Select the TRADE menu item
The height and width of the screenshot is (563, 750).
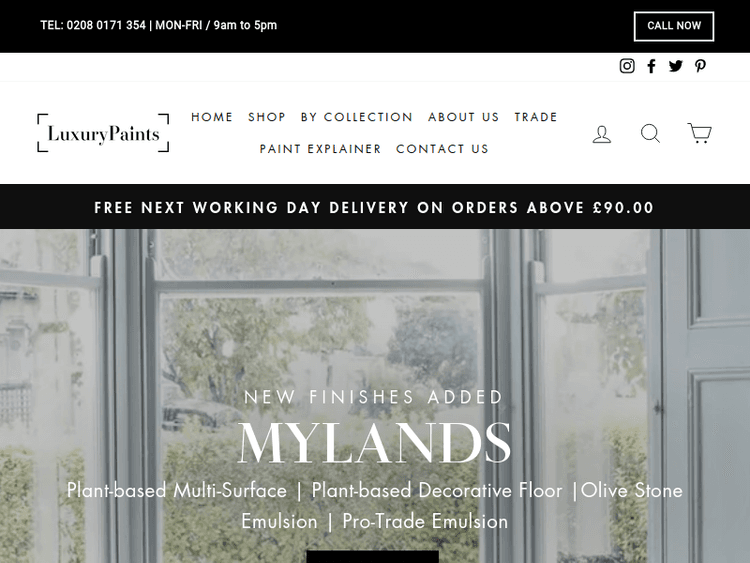[536, 117]
